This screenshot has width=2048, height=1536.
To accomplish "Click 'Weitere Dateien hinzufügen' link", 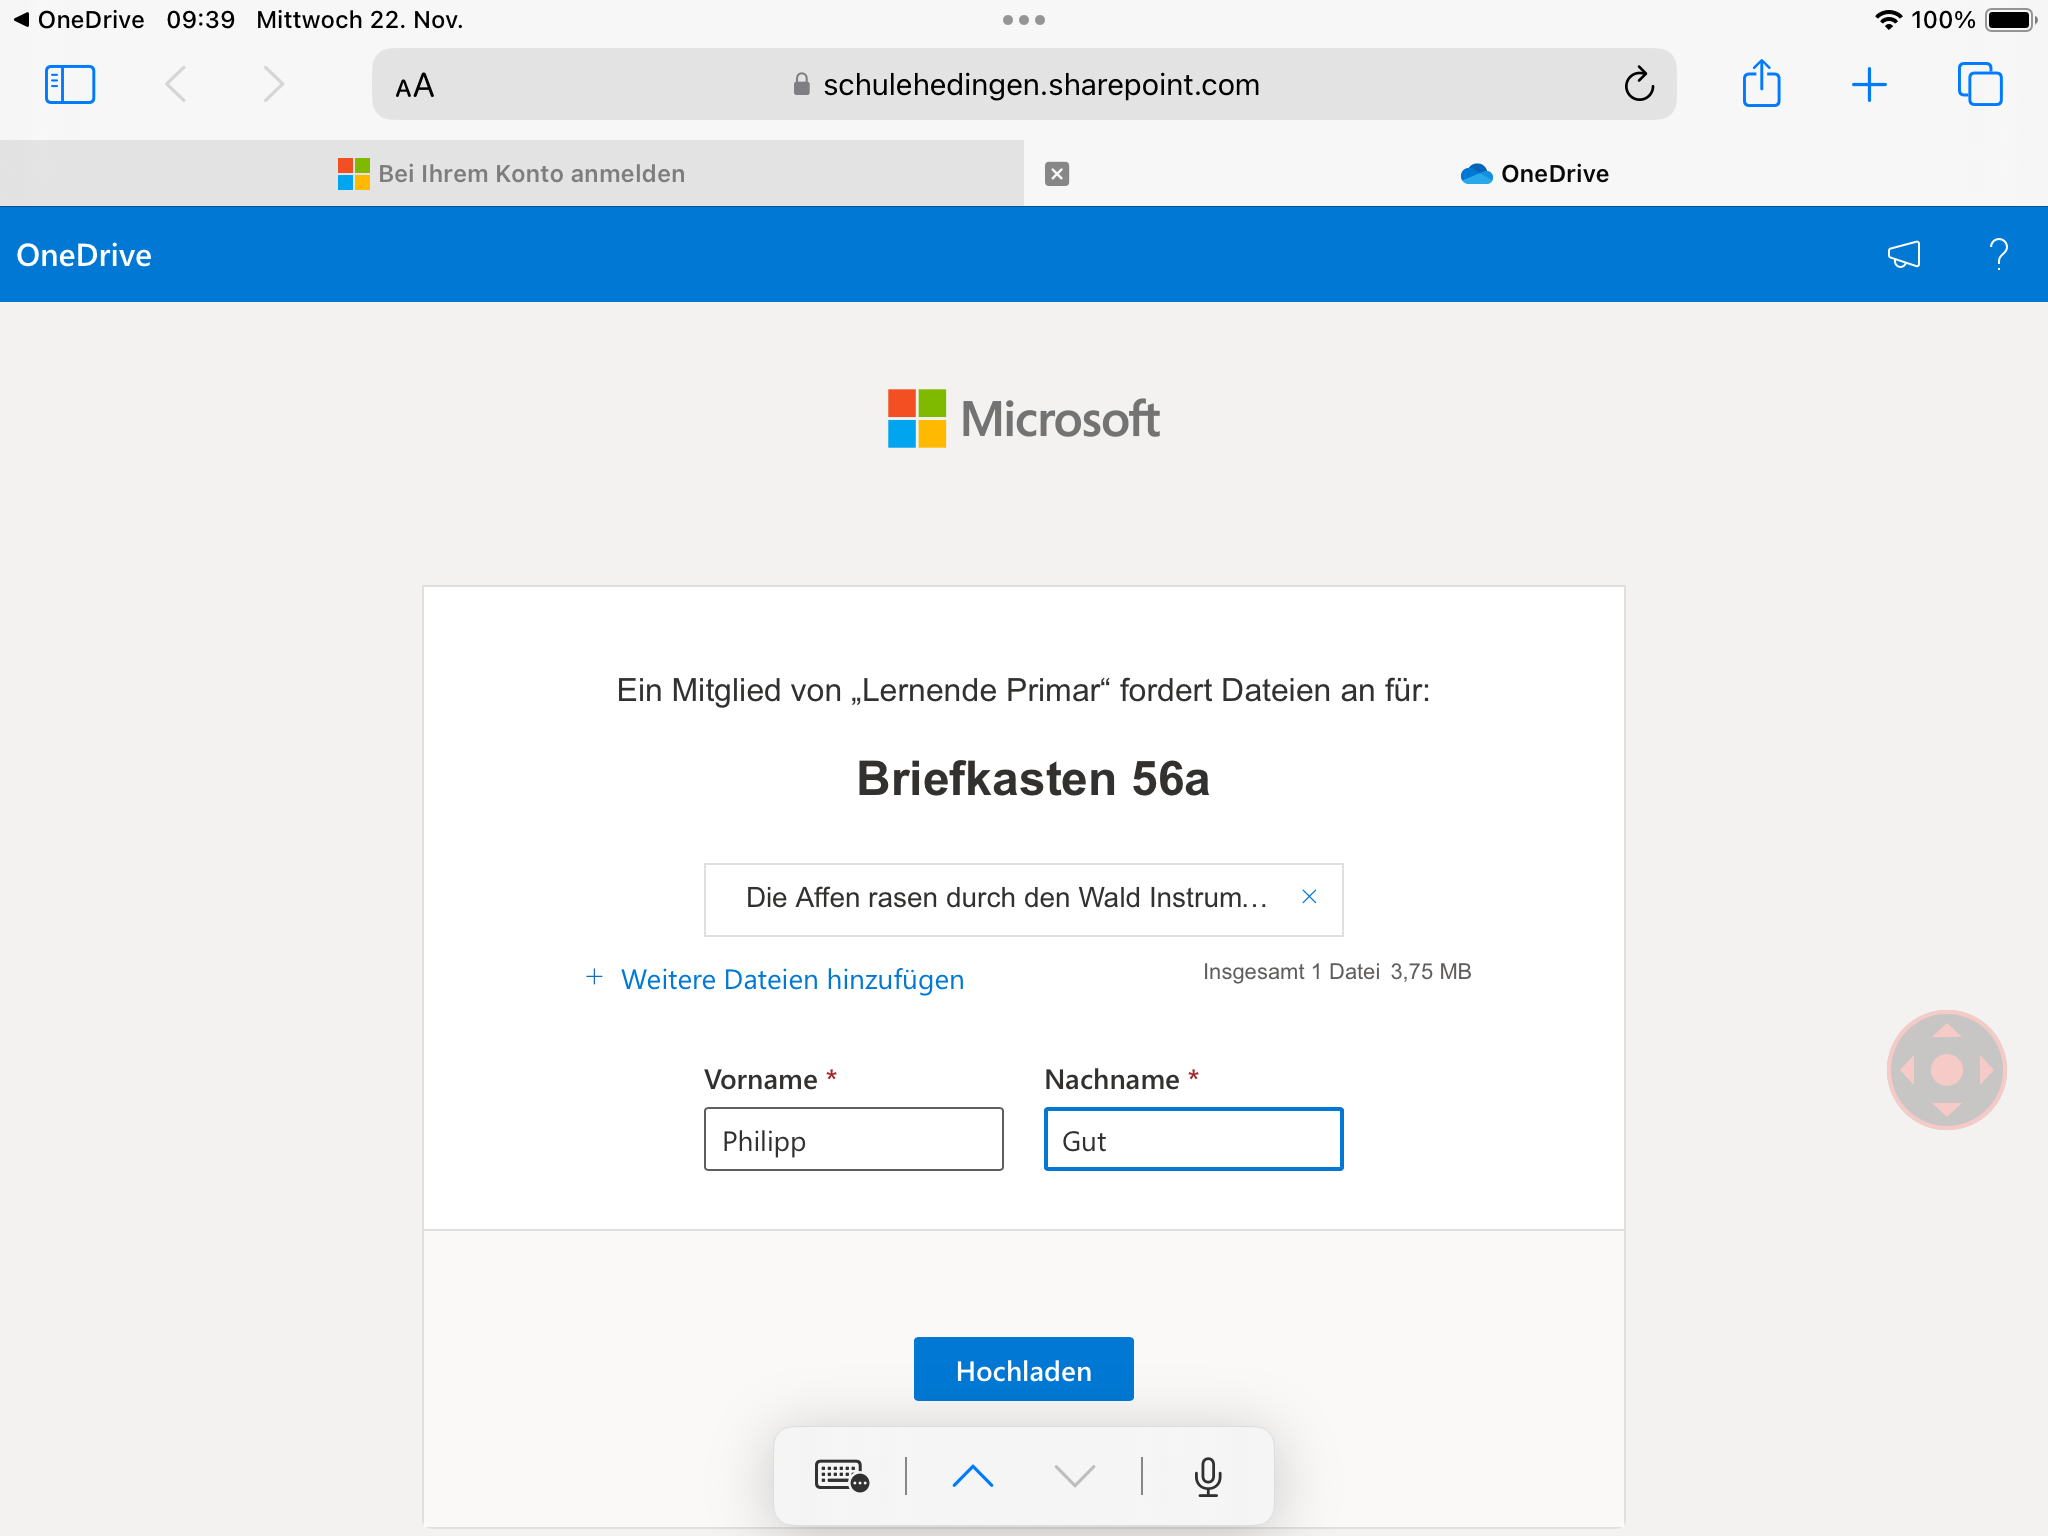I will [791, 979].
